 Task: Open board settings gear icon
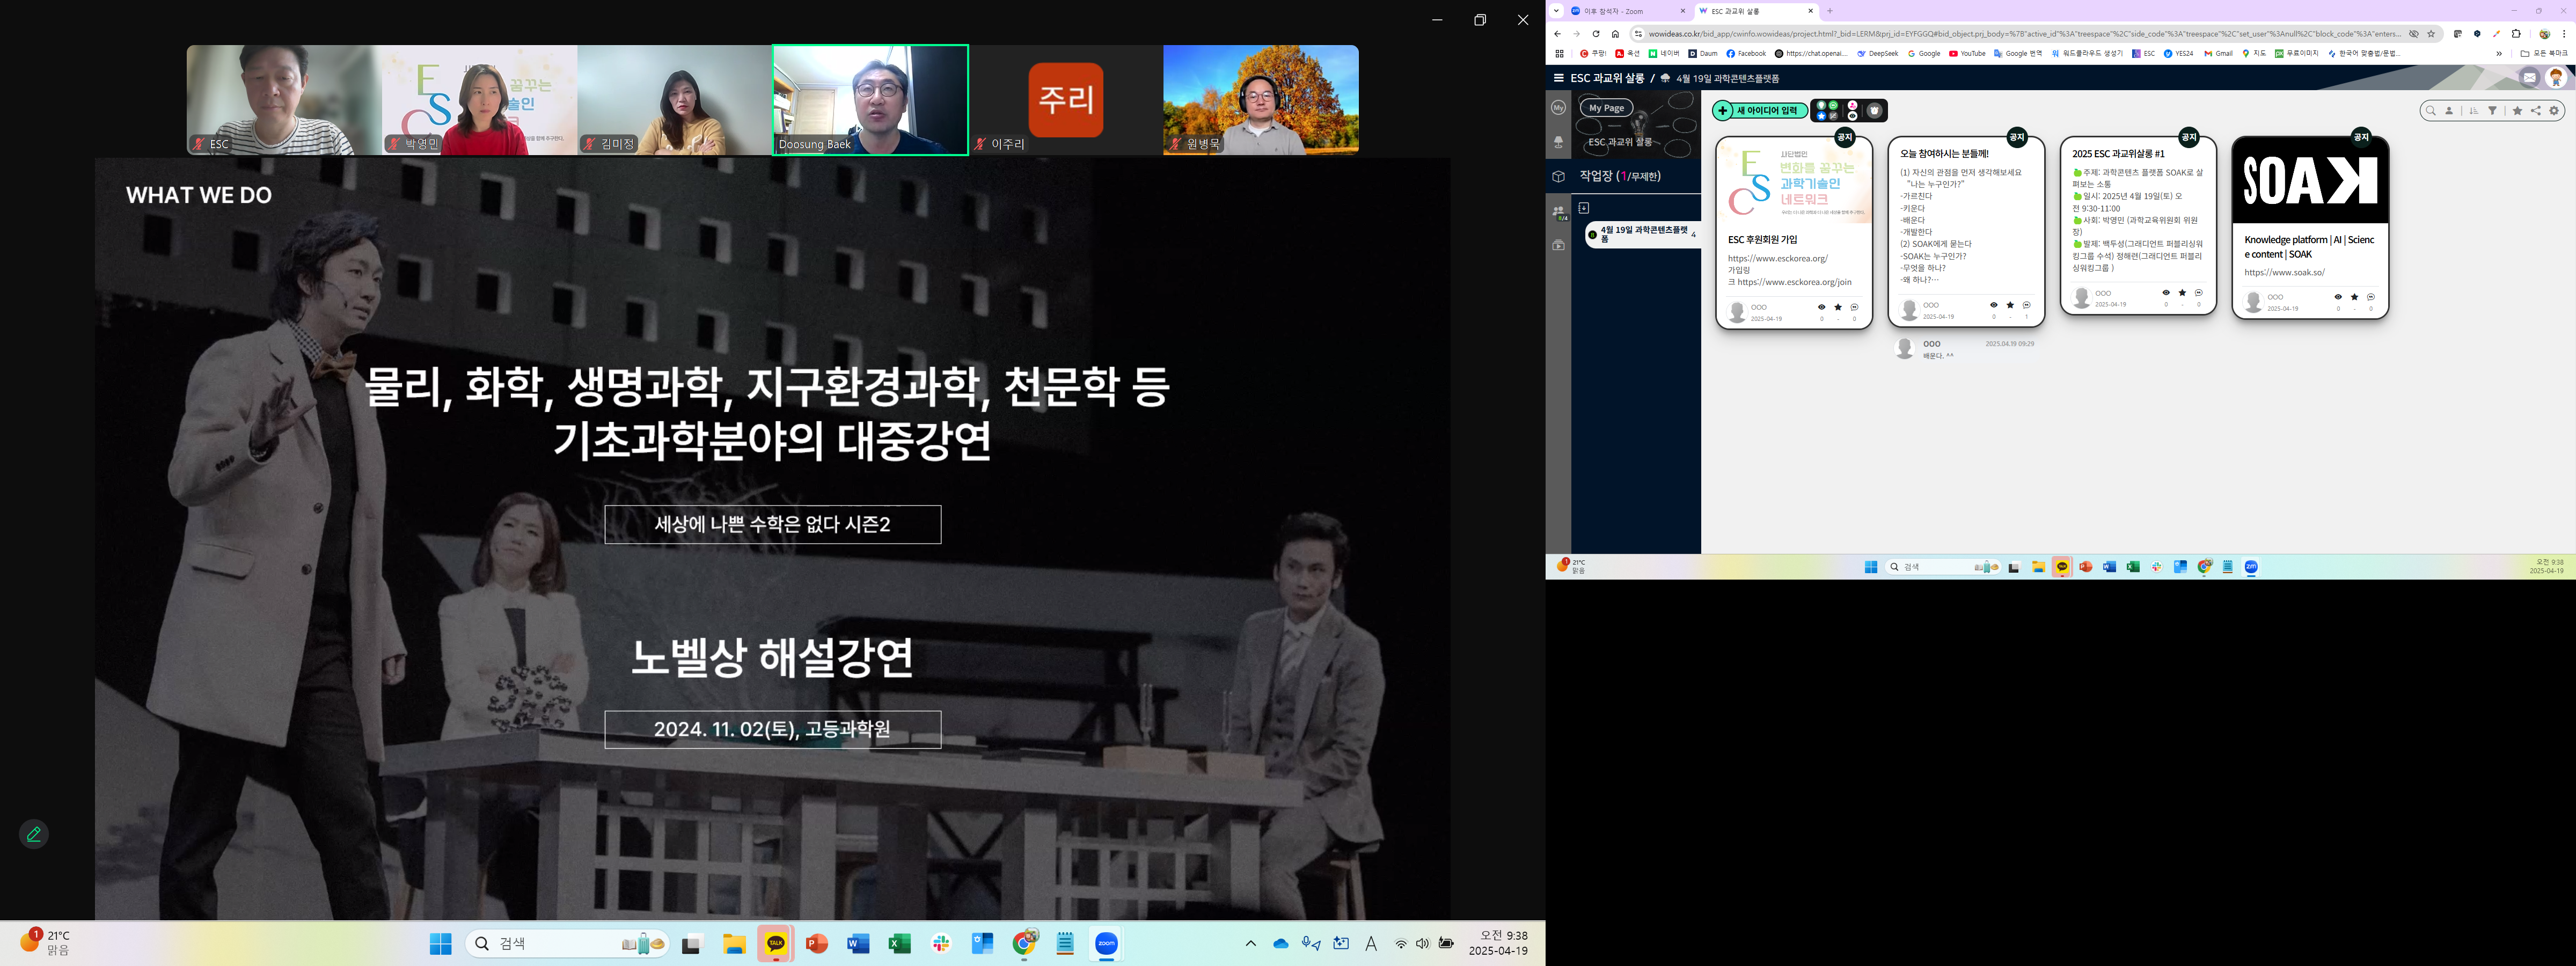click(x=2554, y=111)
